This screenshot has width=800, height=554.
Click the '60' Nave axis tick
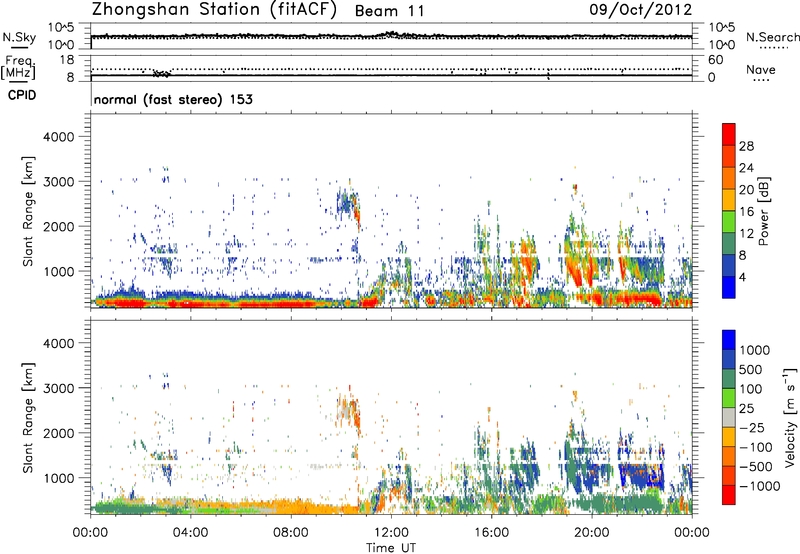[715, 60]
